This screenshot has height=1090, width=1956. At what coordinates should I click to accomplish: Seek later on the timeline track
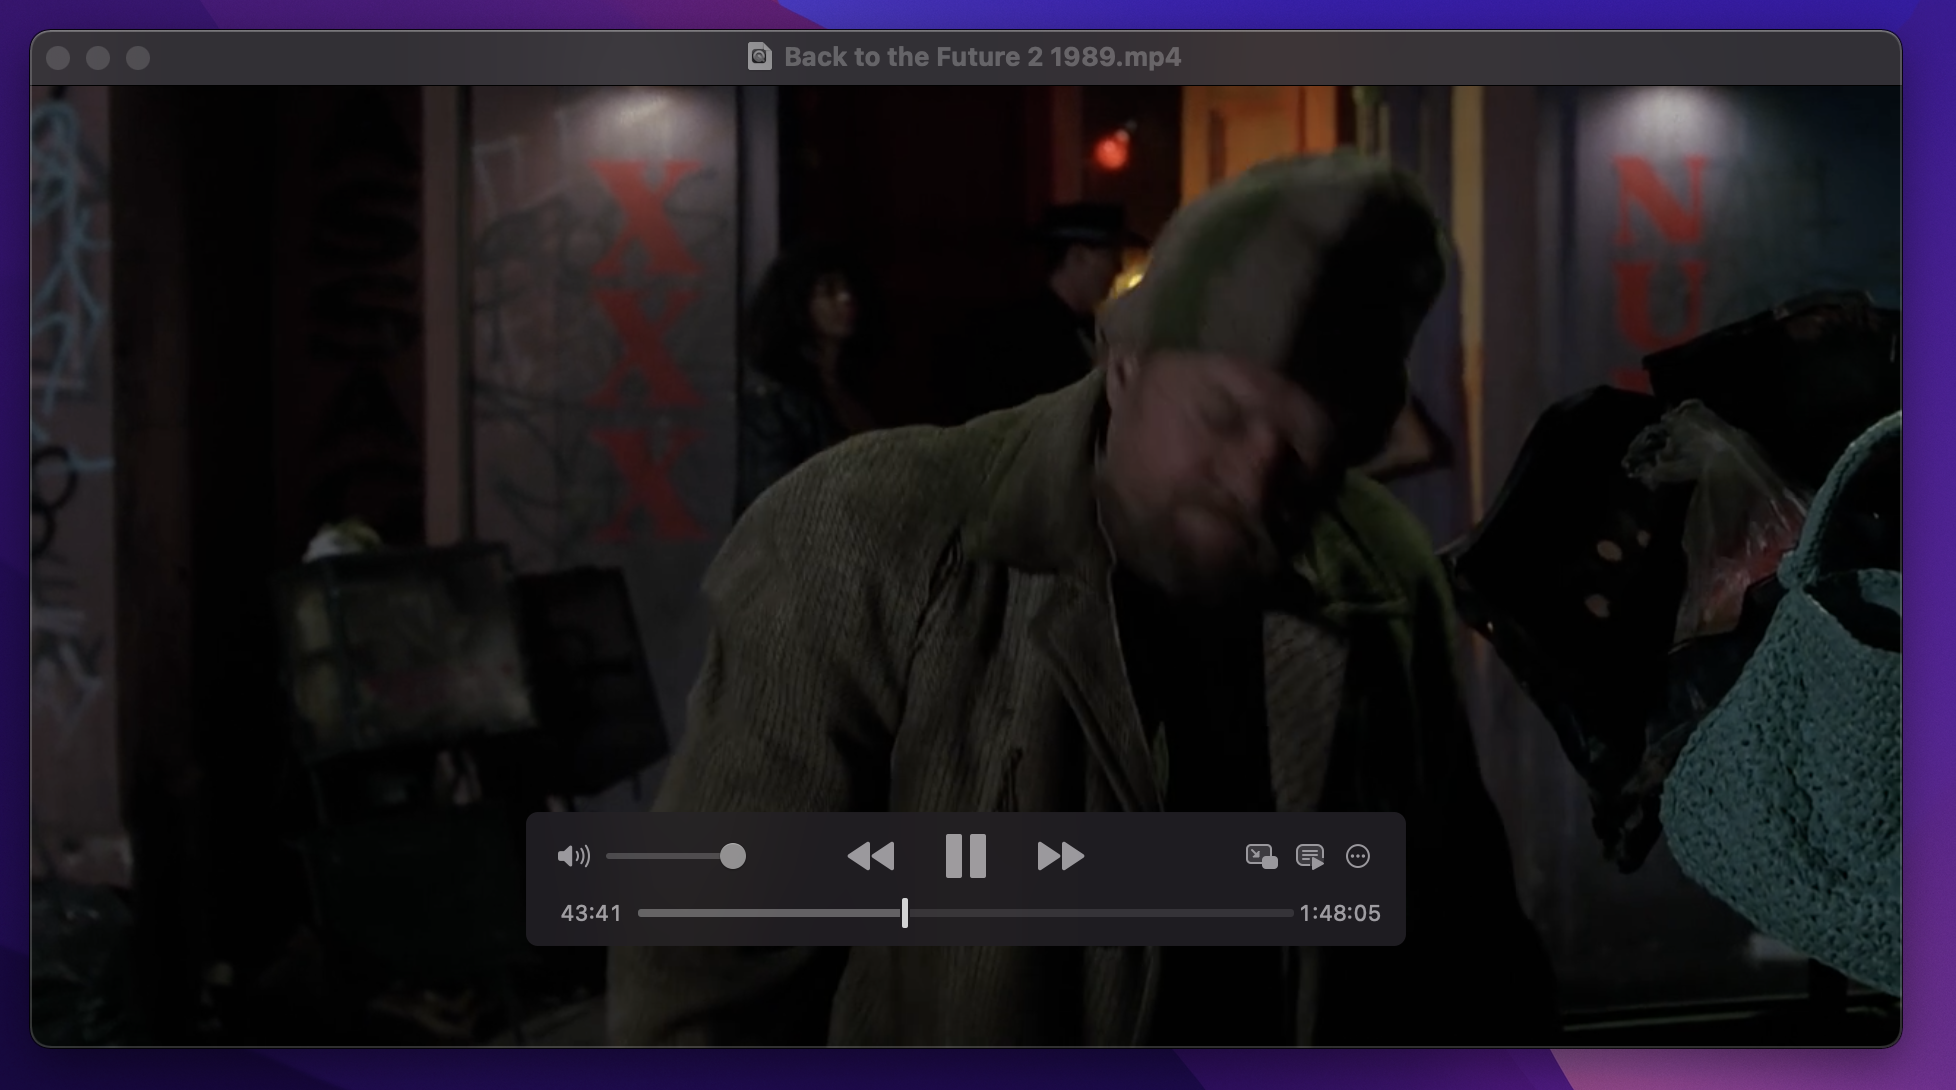point(1100,913)
